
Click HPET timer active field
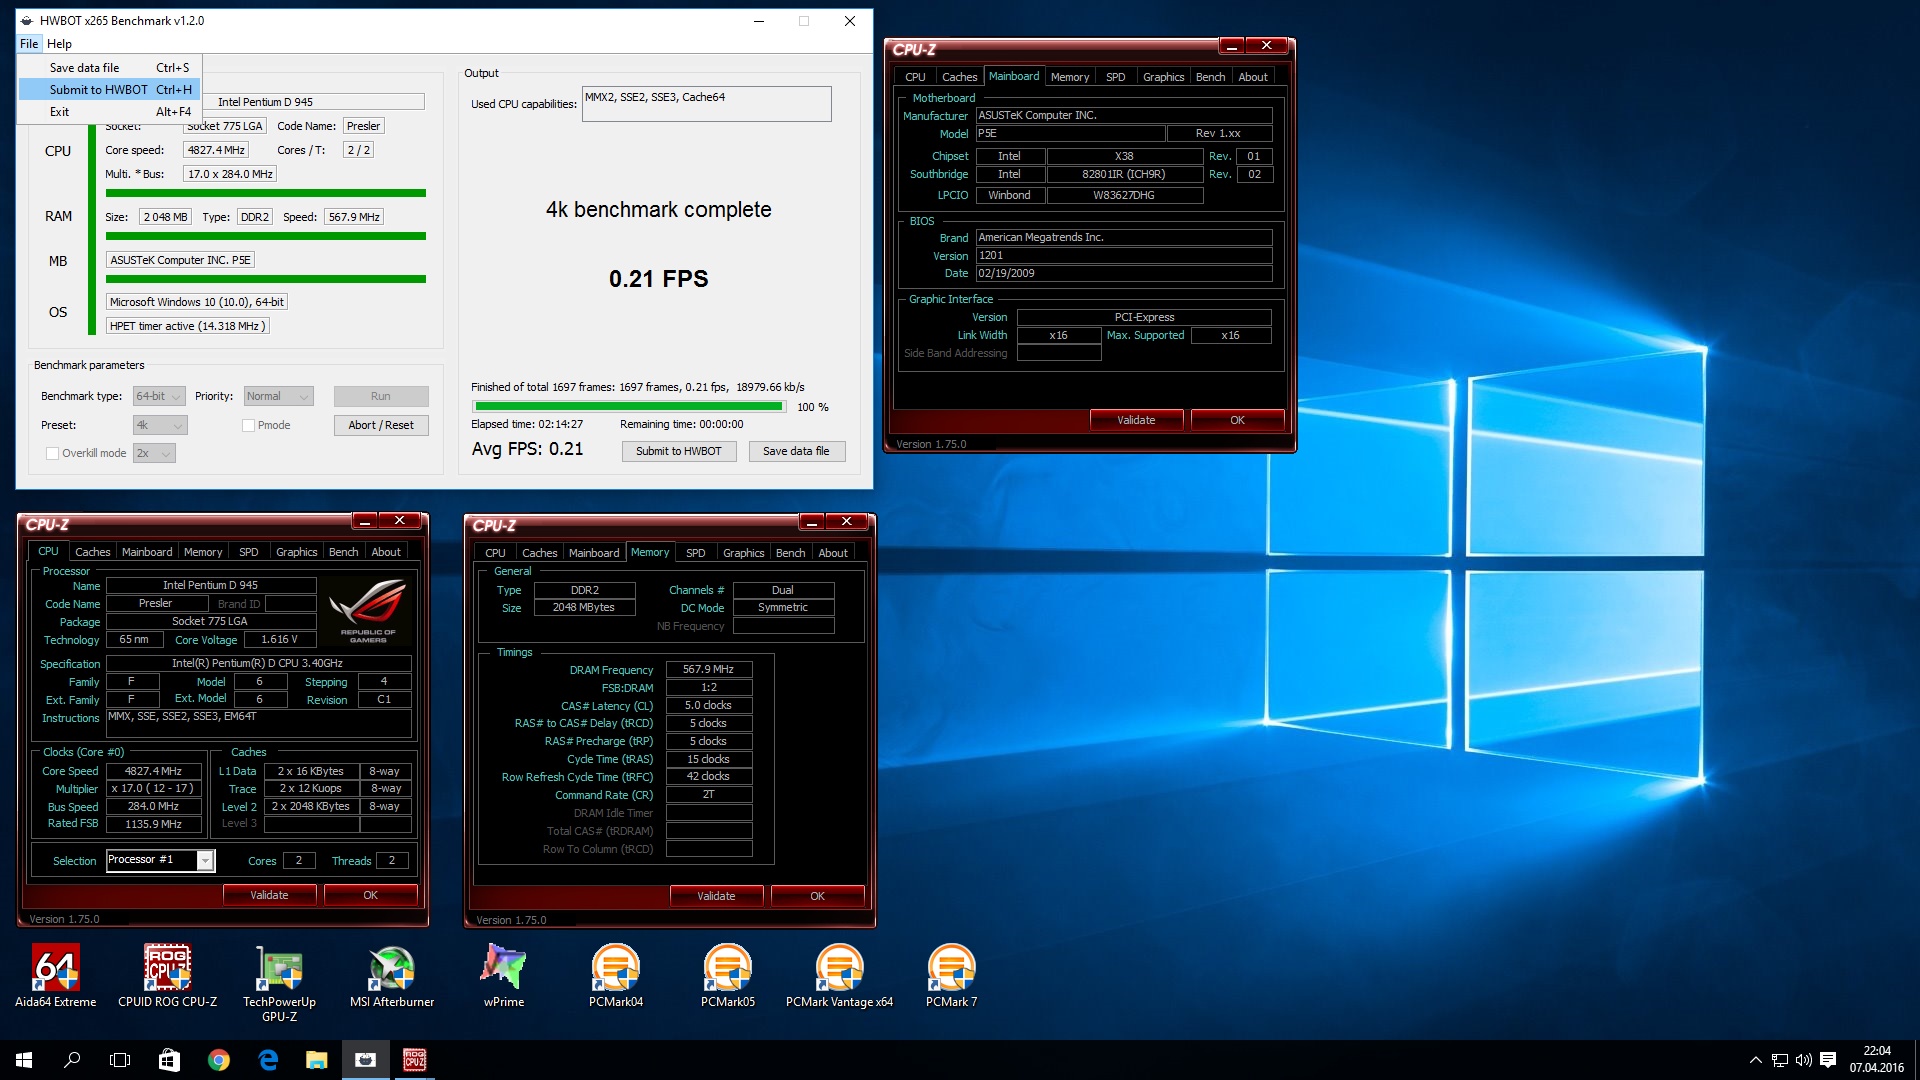[188, 326]
